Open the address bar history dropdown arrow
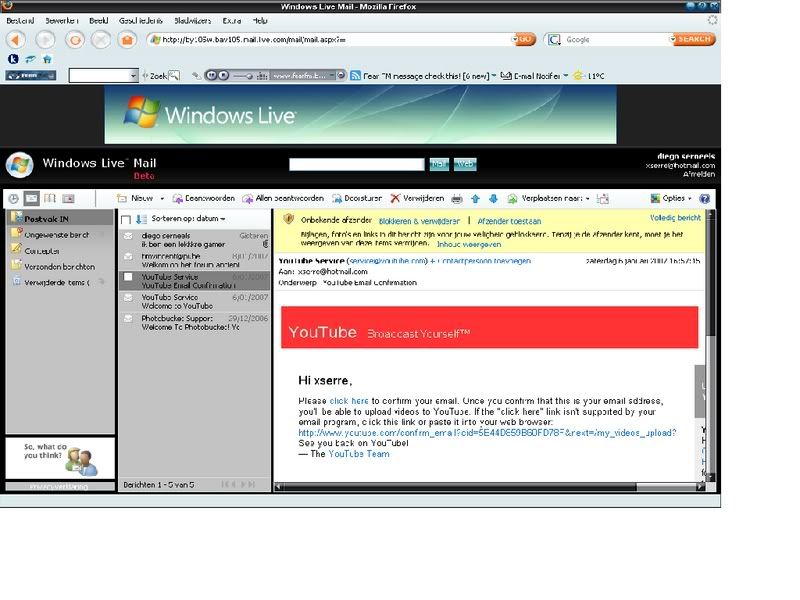The width and height of the screenshot is (800, 600). 515,39
